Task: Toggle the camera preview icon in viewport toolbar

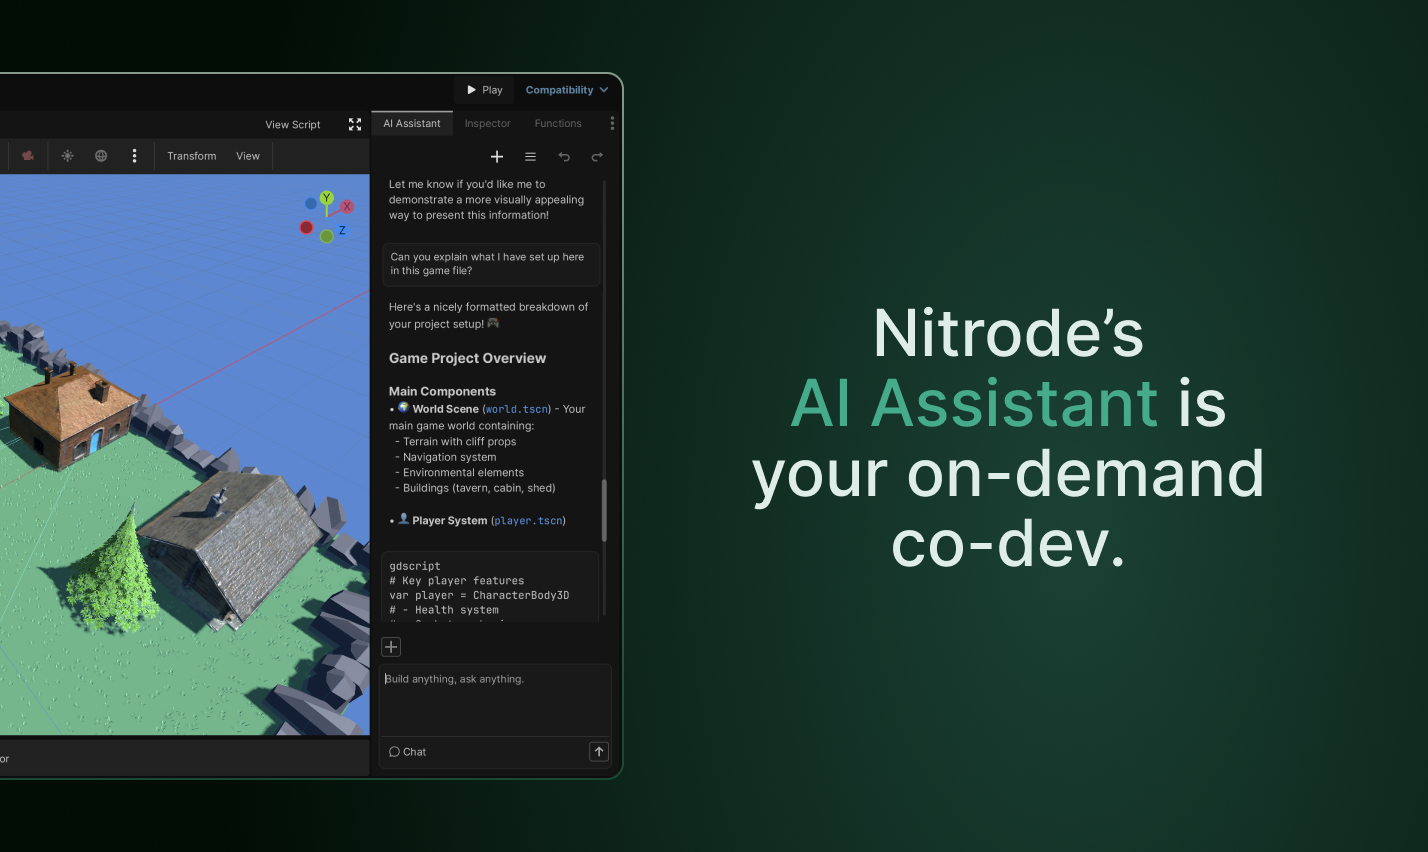Action: pos(28,156)
